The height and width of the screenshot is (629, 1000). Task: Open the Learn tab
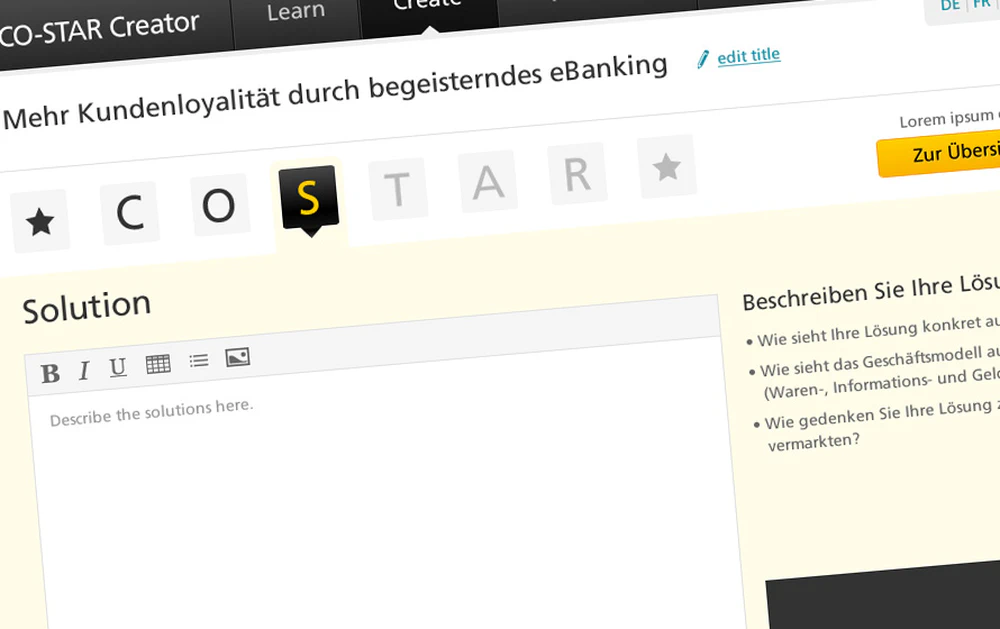click(296, 13)
